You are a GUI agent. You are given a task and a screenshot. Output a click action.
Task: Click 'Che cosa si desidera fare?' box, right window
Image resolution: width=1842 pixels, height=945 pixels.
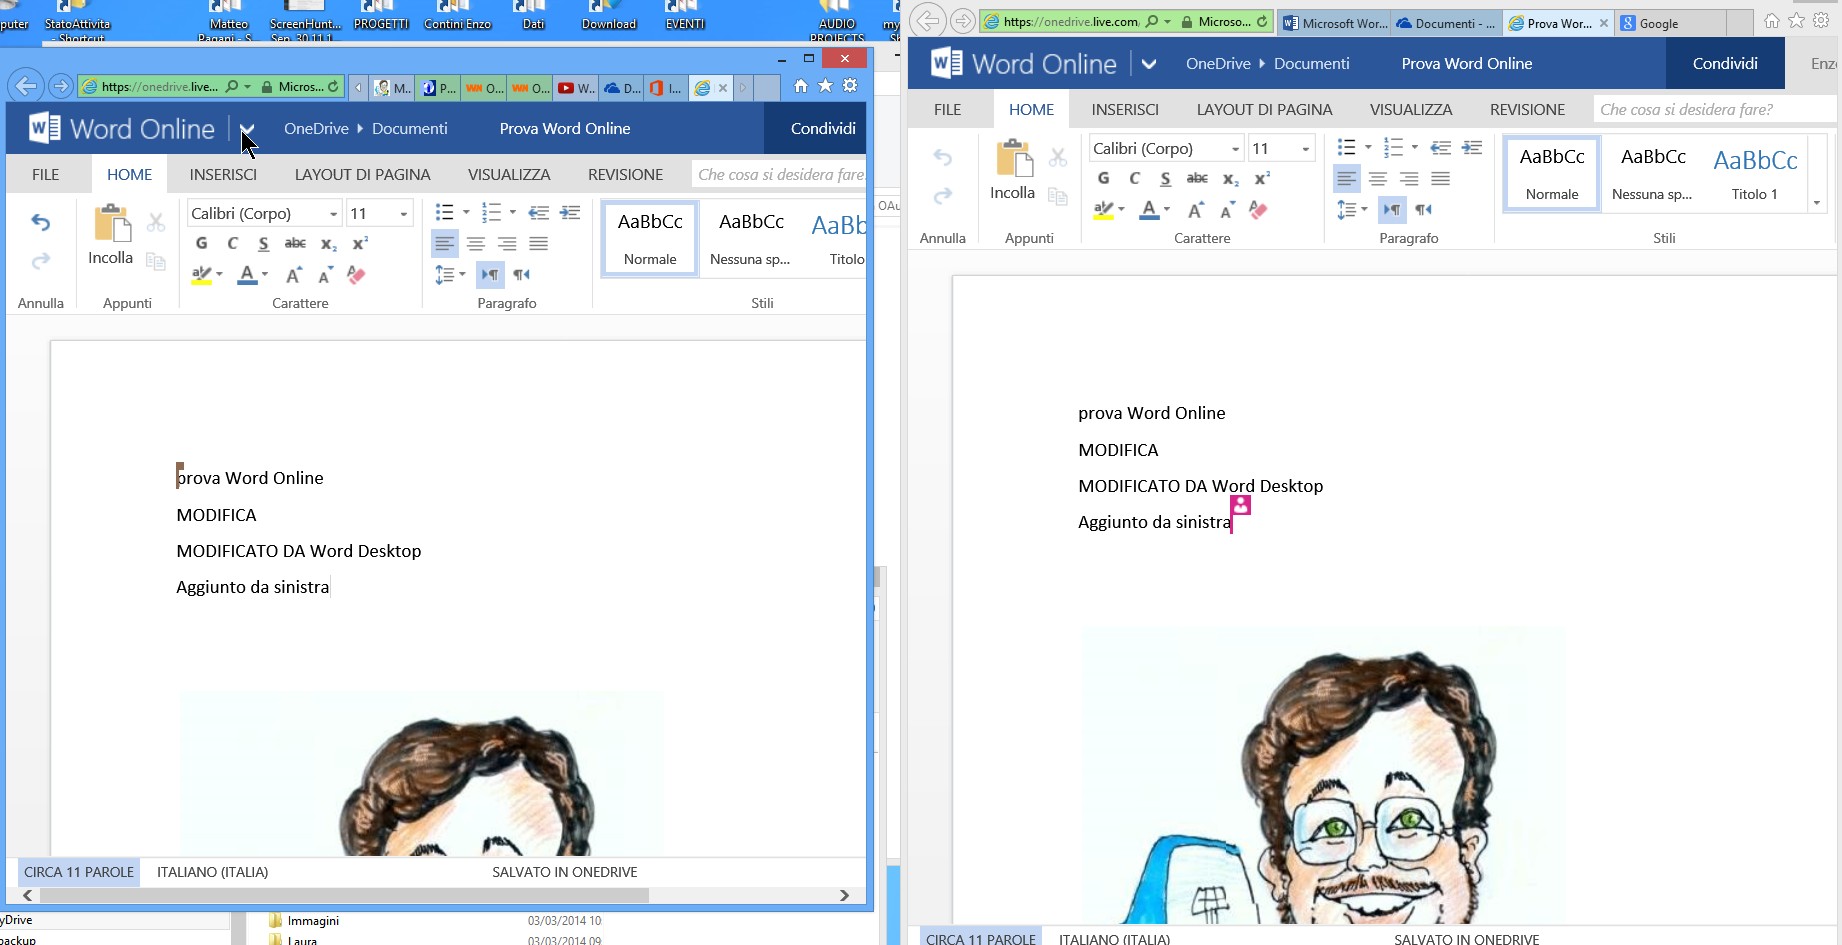tap(1710, 109)
